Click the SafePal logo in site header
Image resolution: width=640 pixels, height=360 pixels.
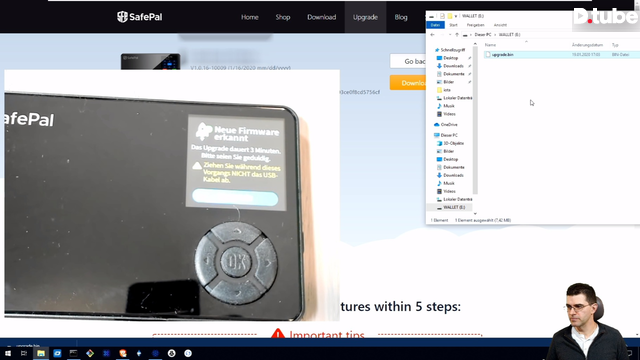[x=140, y=17]
